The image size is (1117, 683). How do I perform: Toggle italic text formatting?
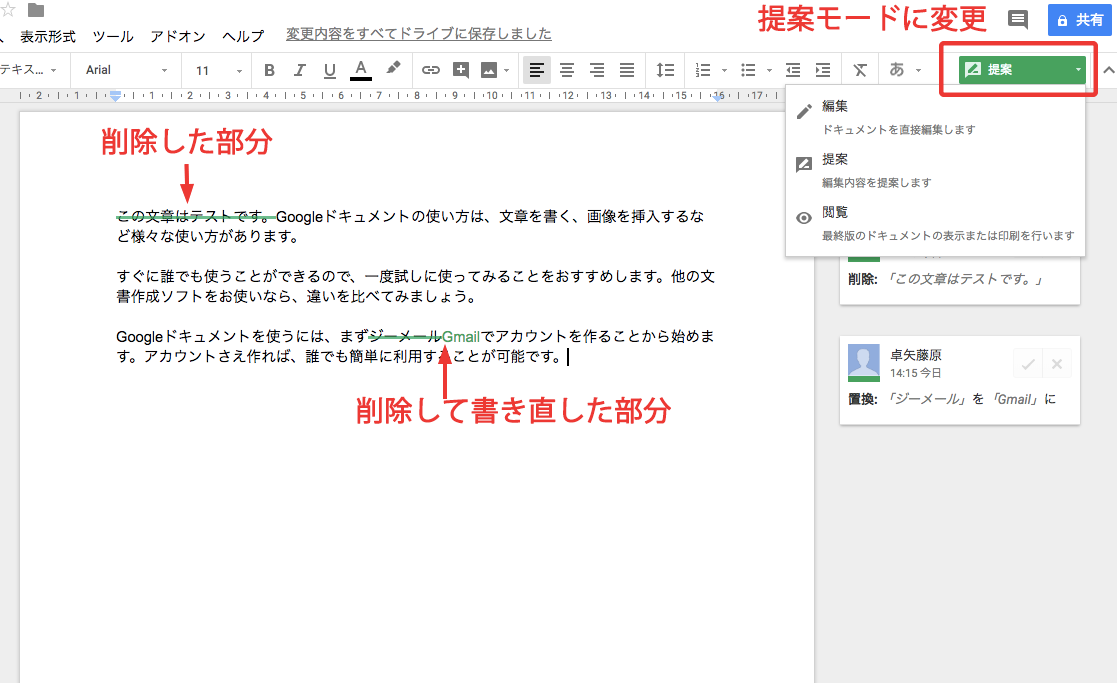[x=299, y=70]
